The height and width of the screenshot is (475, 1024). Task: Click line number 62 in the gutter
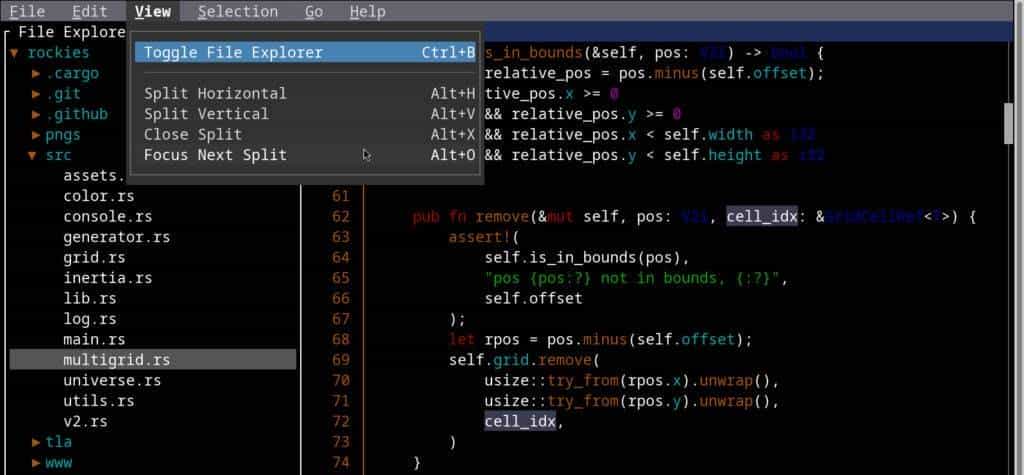click(341, 216)
